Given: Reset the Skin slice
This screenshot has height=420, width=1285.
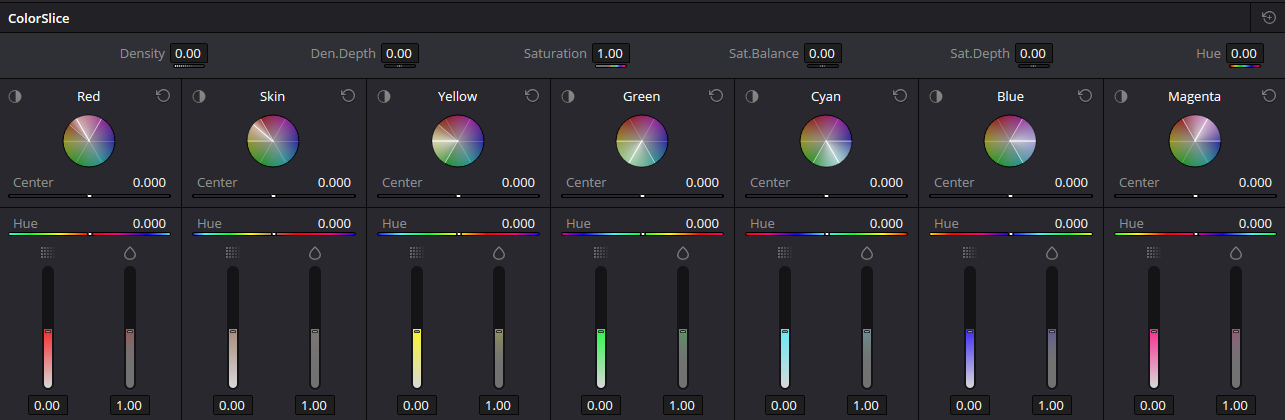Looking at the screenshot, I should coord(348,96).
